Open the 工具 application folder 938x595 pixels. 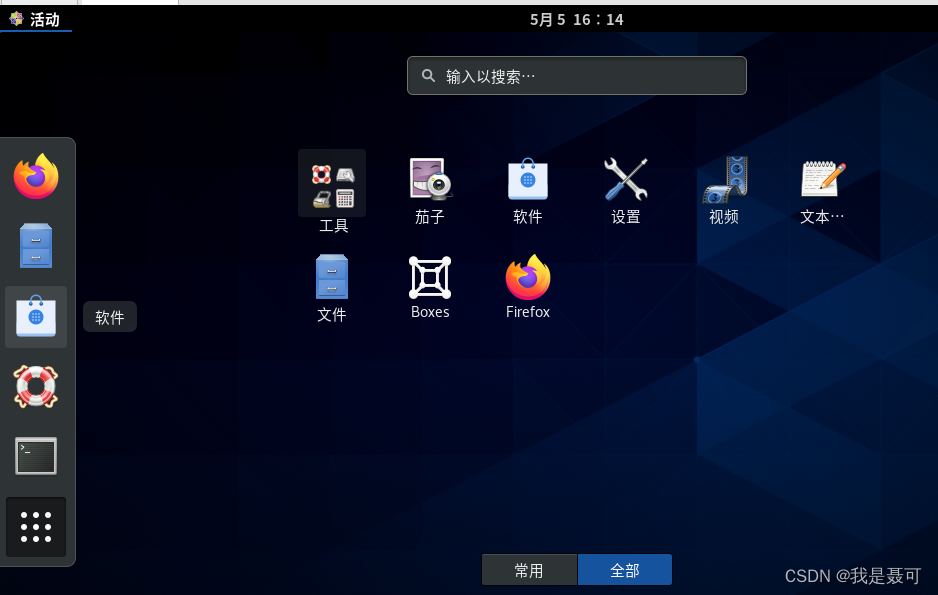tap(332, 182)
